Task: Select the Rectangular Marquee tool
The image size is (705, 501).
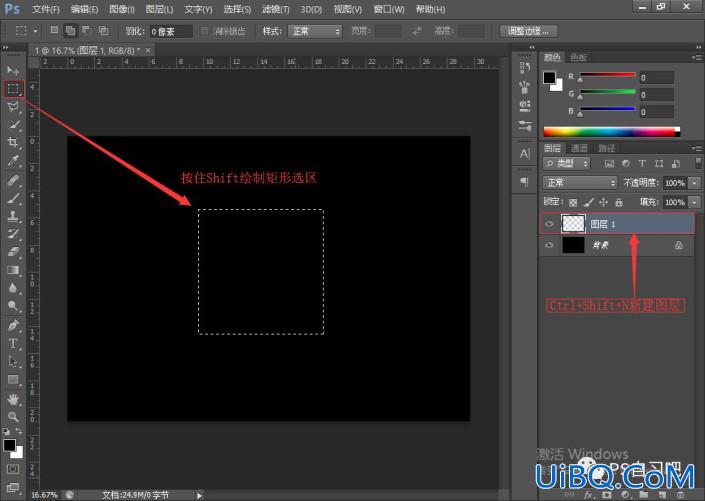Action: tap(13, 89)
